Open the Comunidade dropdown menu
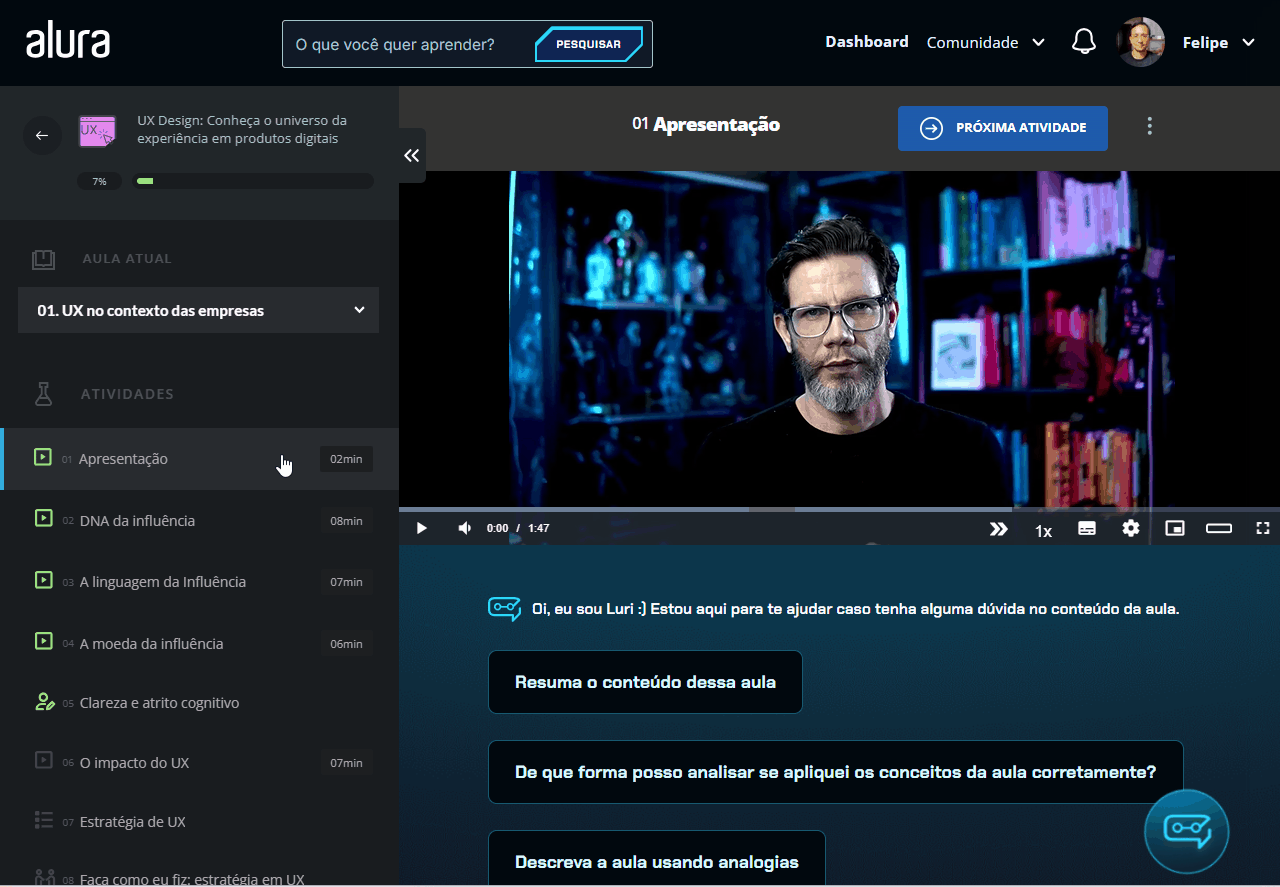 pyautogui.click(x=986, y=42)
